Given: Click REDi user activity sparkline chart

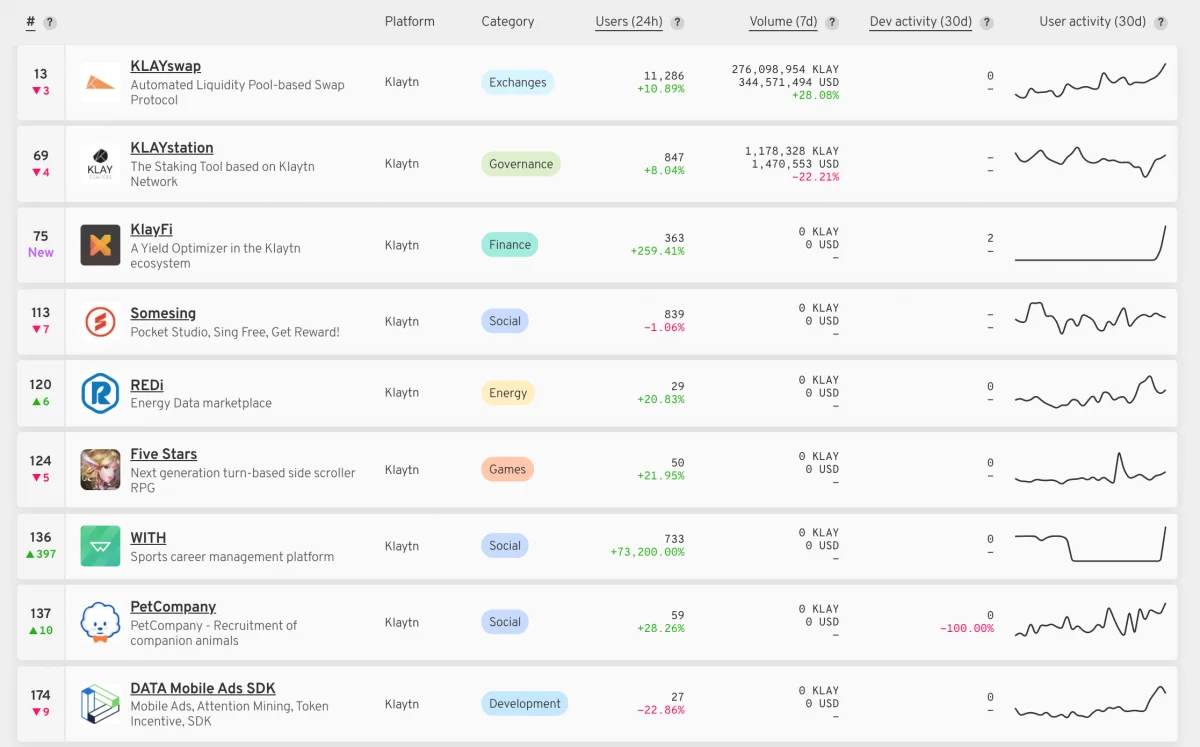Looking at the screenshot, I should point(1090,392).
